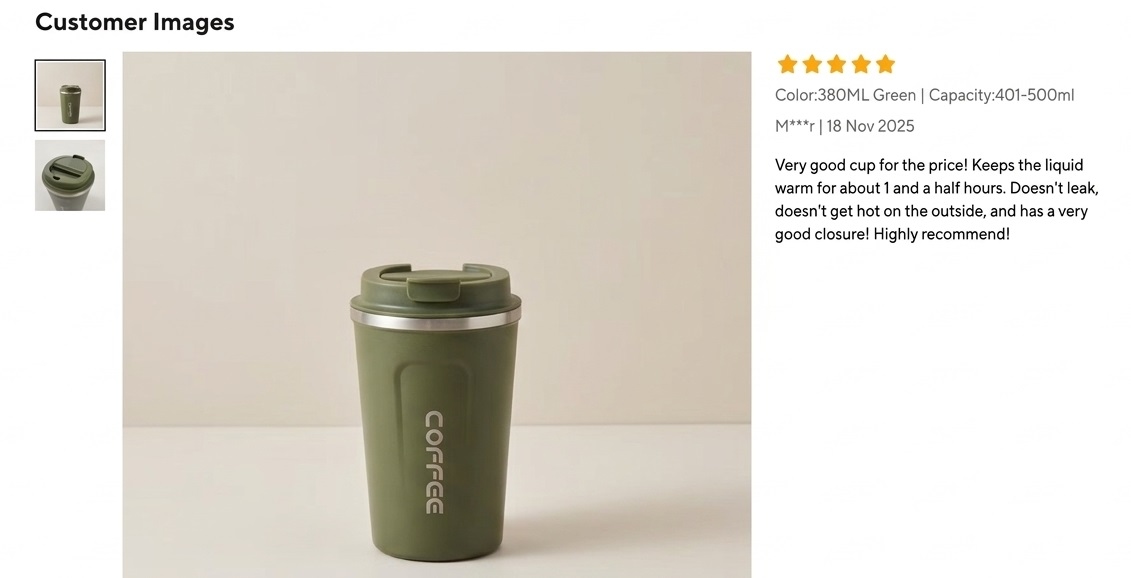Screen dimensions: 1131x578
Task: Click the cup's green lid in main image
Action: pyautogui.click(x=435, y=286)
